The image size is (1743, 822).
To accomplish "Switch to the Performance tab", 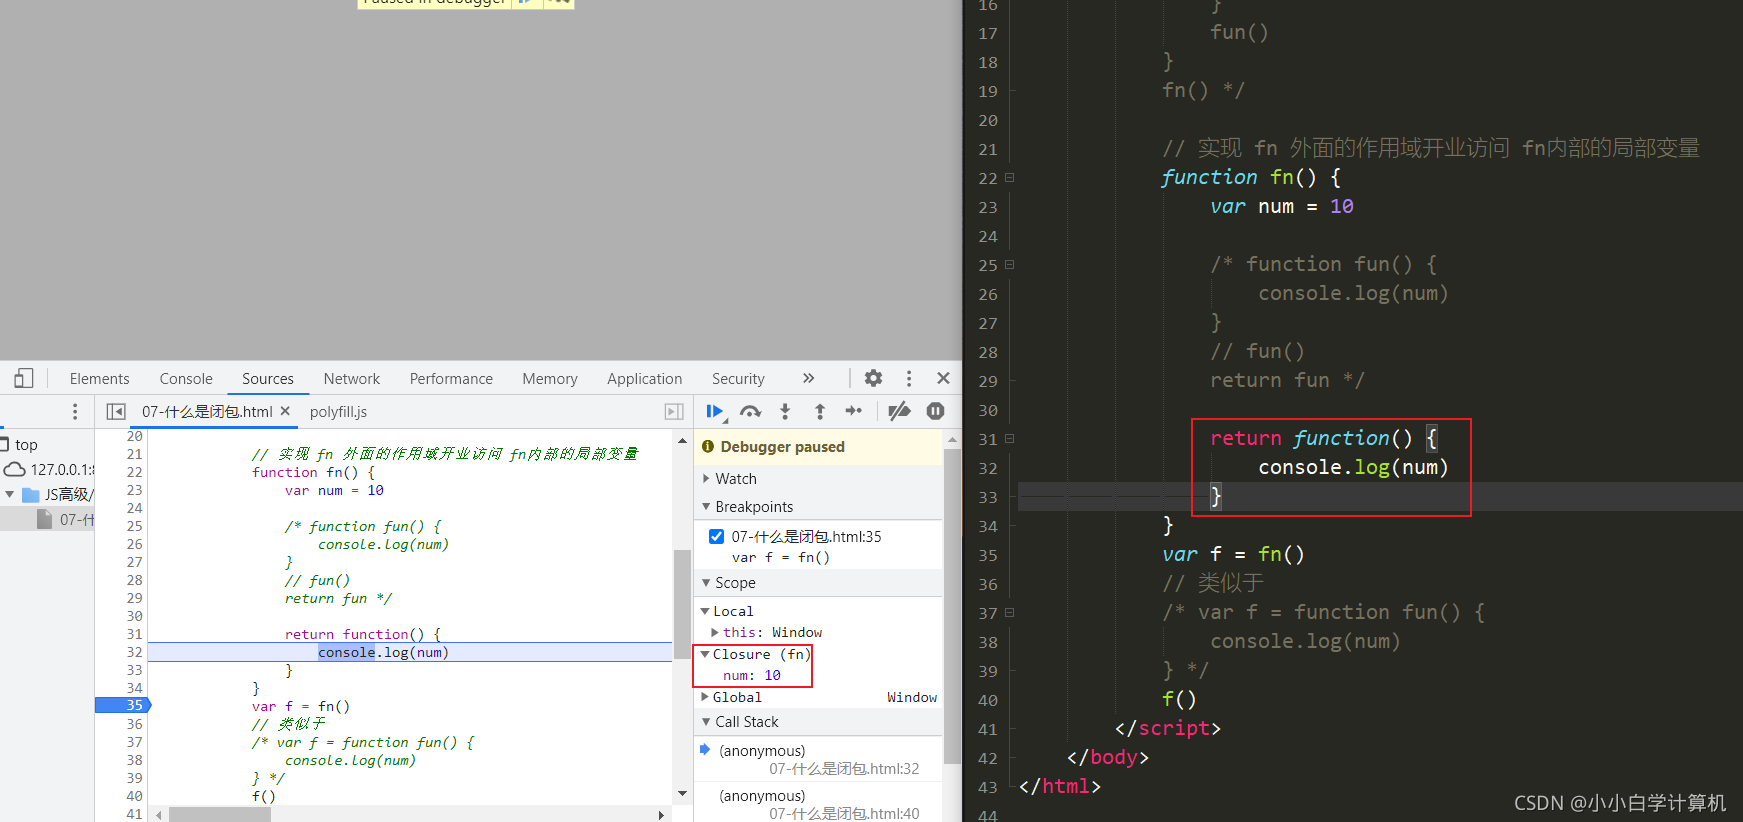I will tap(451, 379).
